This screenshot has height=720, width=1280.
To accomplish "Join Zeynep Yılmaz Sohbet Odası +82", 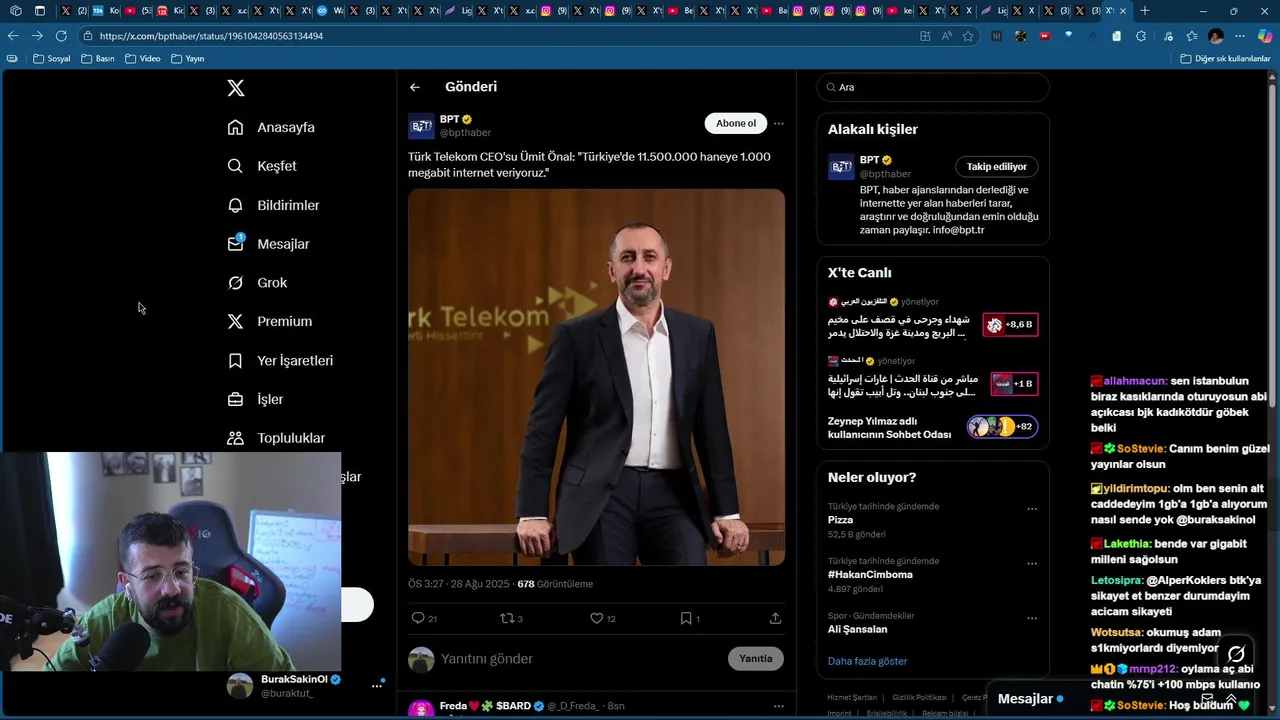I will 1003,427.
